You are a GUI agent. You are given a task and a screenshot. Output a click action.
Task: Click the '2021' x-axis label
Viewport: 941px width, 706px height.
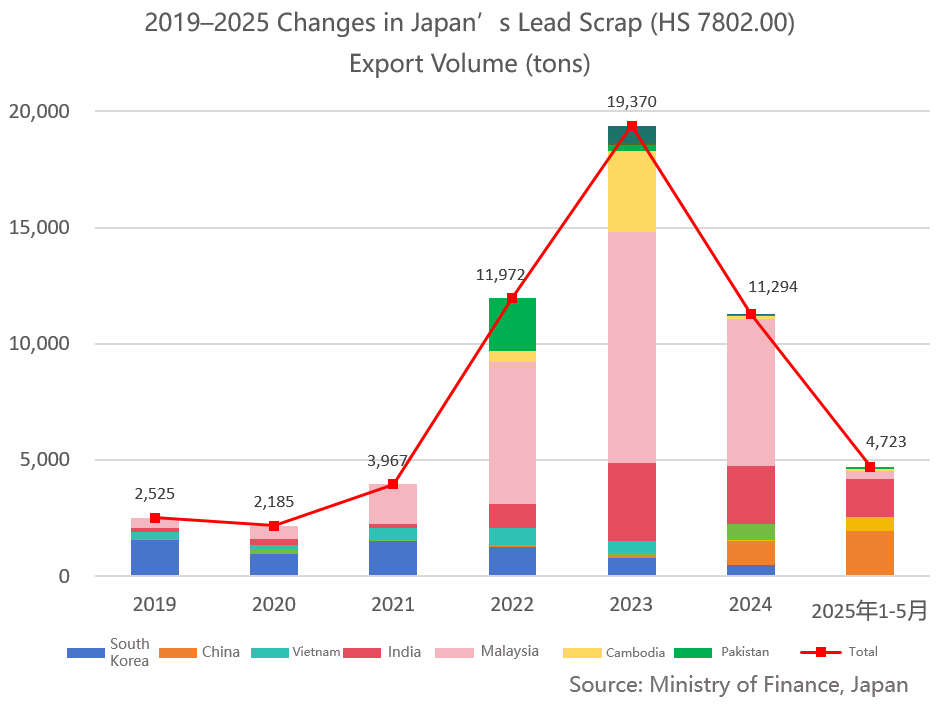(393, 604)
